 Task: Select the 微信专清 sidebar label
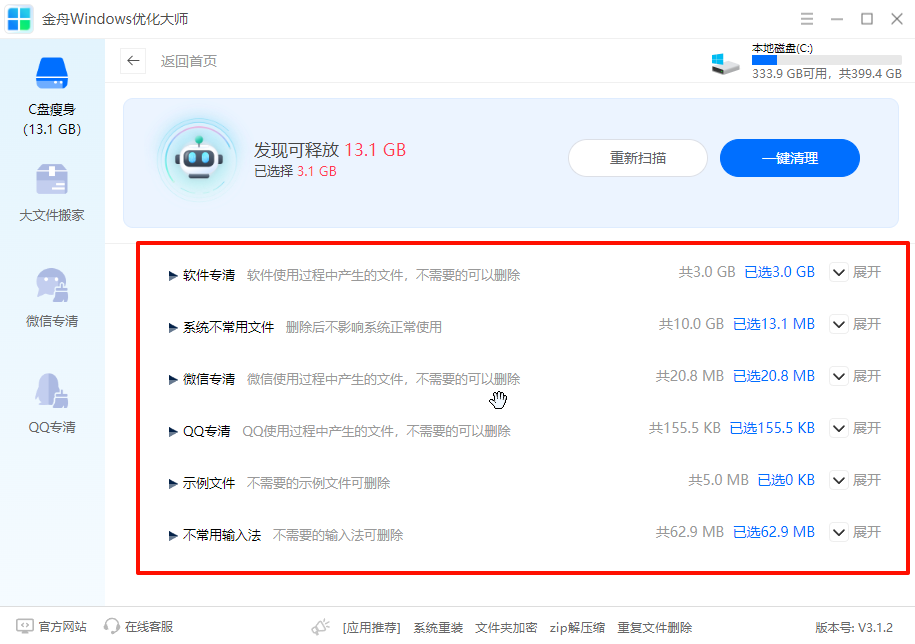52,321
